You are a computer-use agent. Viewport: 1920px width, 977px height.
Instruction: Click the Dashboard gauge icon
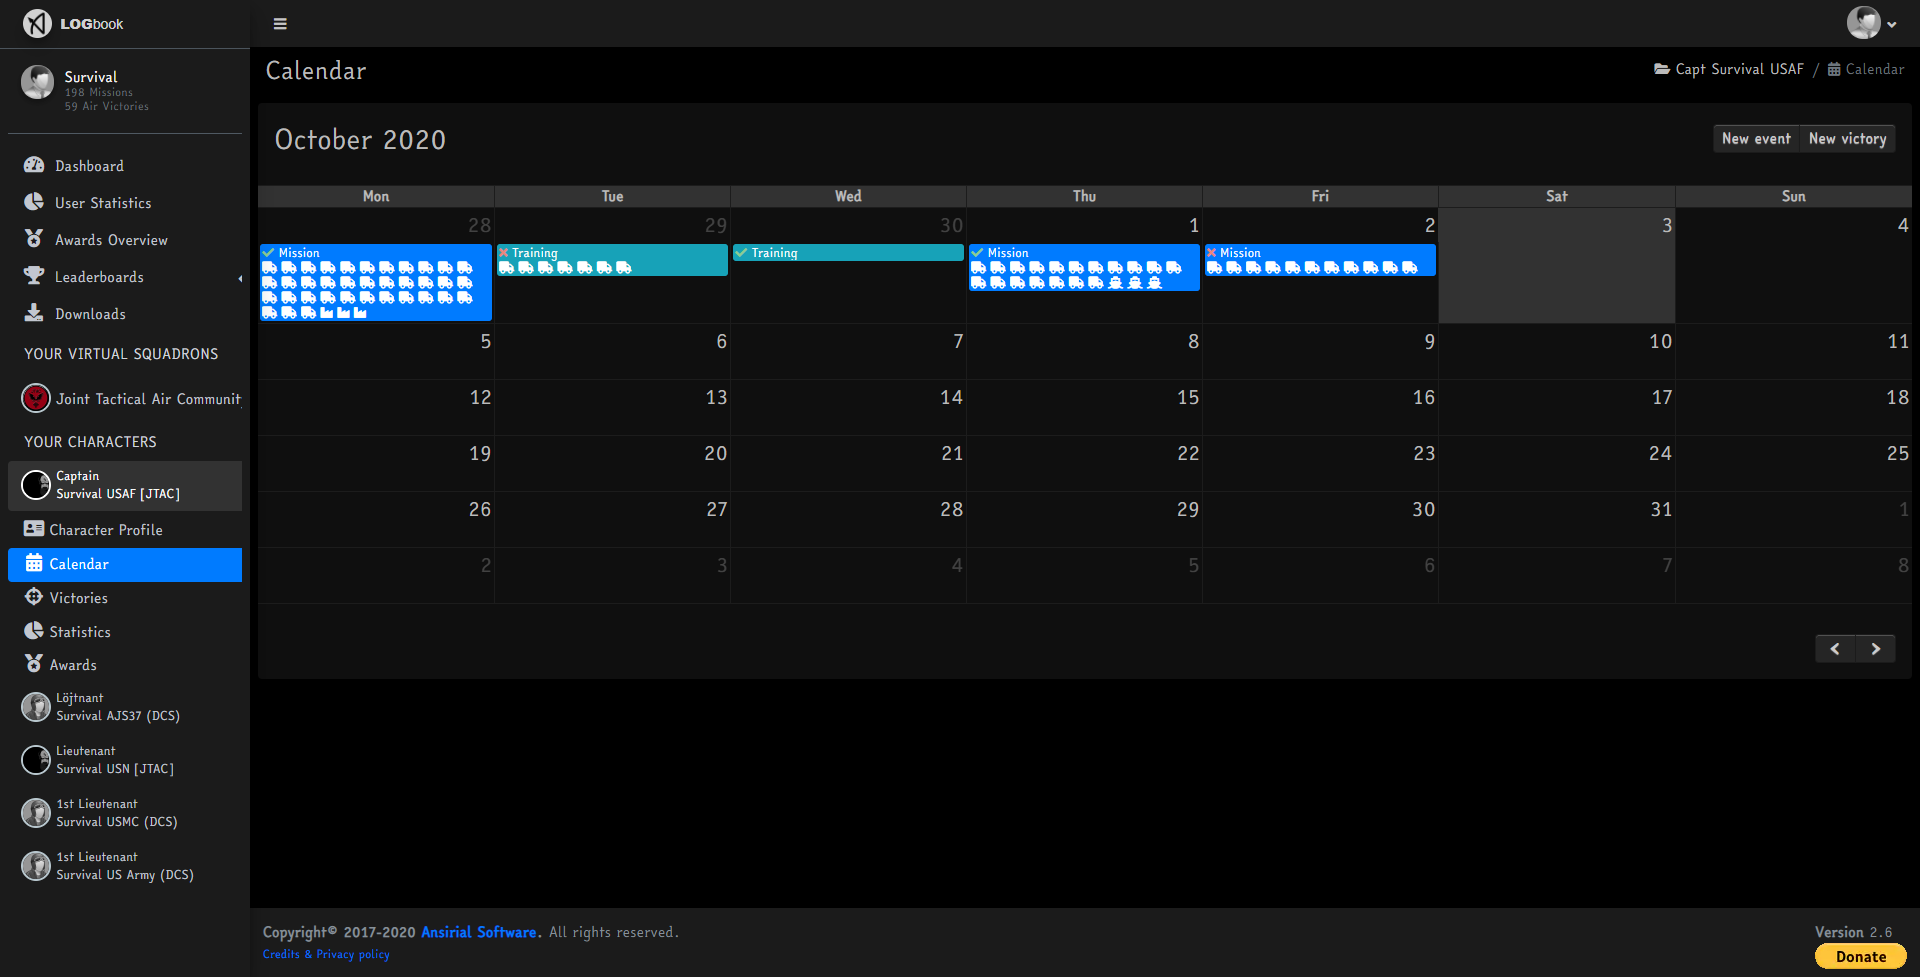click(x=34, y=165)
